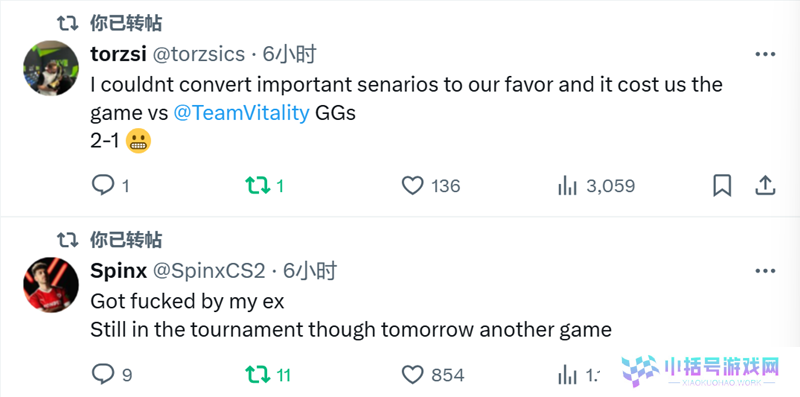
Task: Open more options on Spinx's post
Action: (765, 271)
